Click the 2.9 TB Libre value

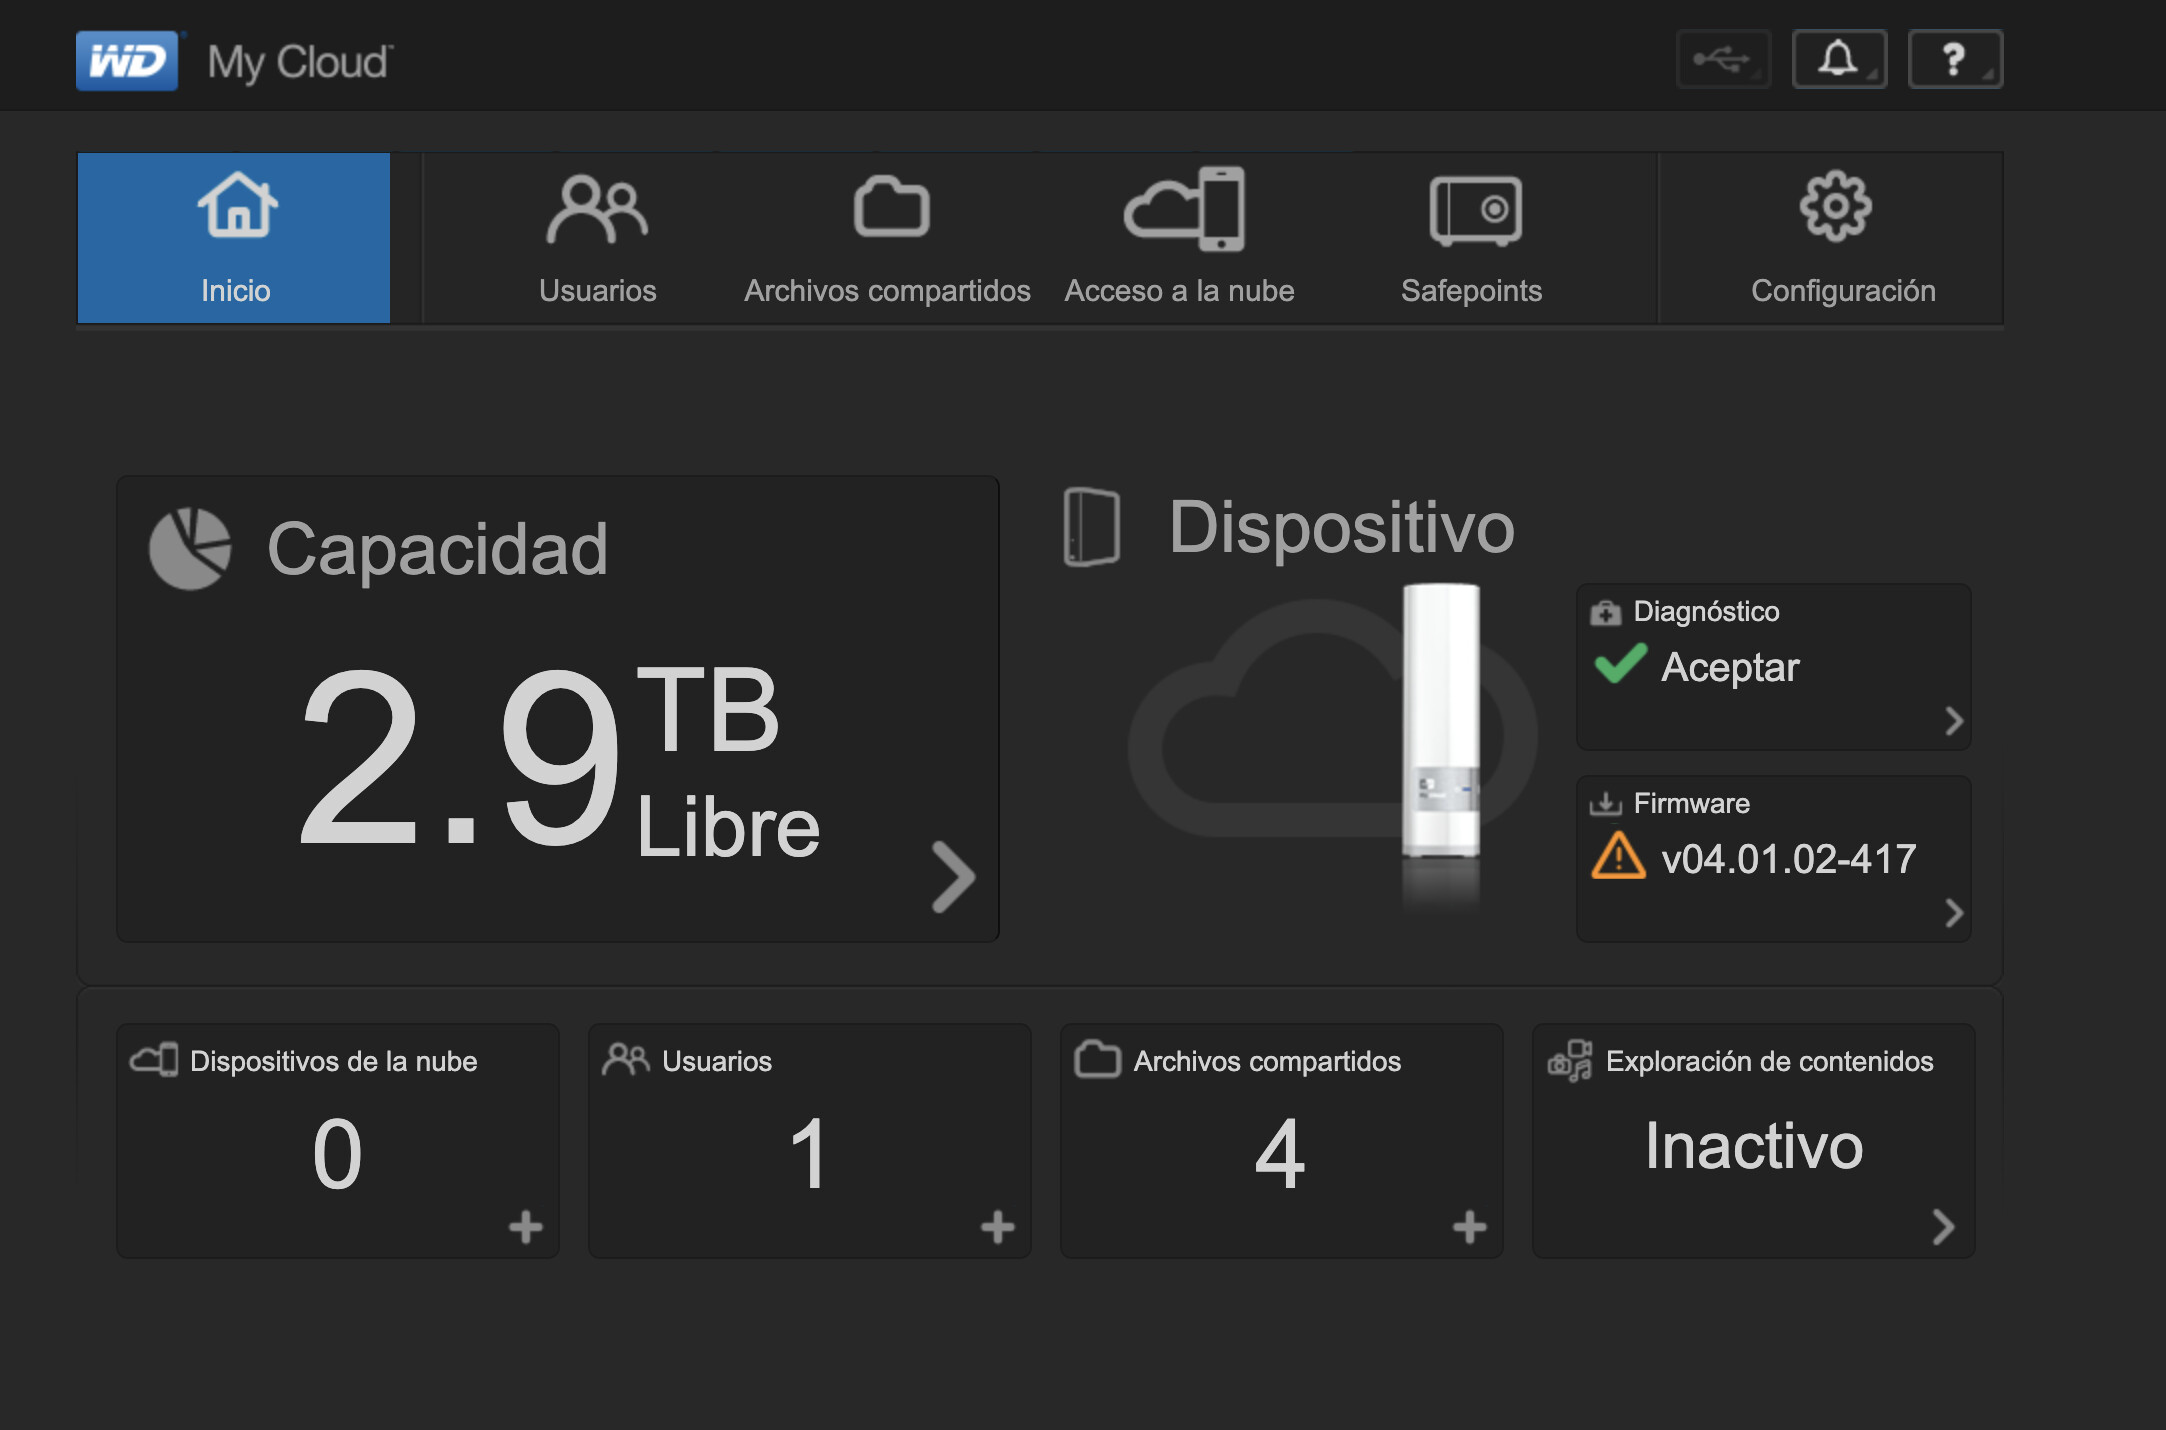tap(558, 759)
